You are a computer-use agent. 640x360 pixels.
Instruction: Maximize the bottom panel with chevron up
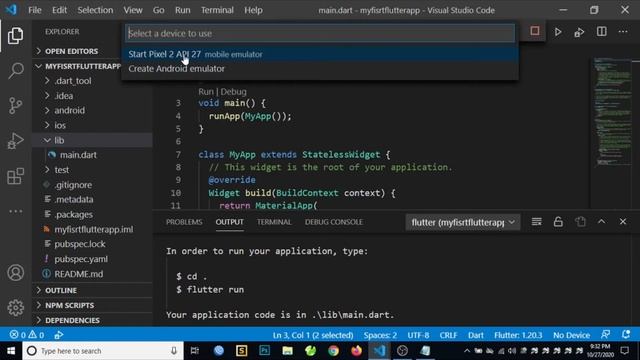pos(601,222)
